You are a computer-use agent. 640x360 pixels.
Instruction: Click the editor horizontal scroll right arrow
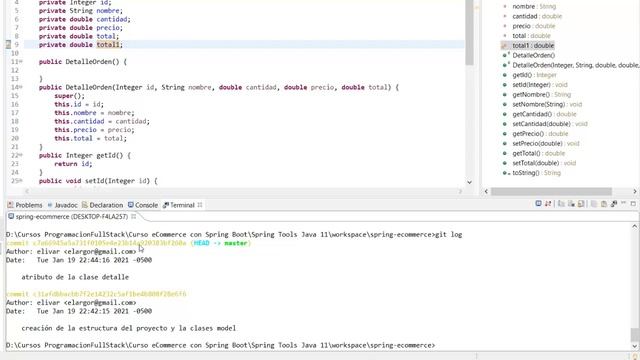[x=460, y=191]
